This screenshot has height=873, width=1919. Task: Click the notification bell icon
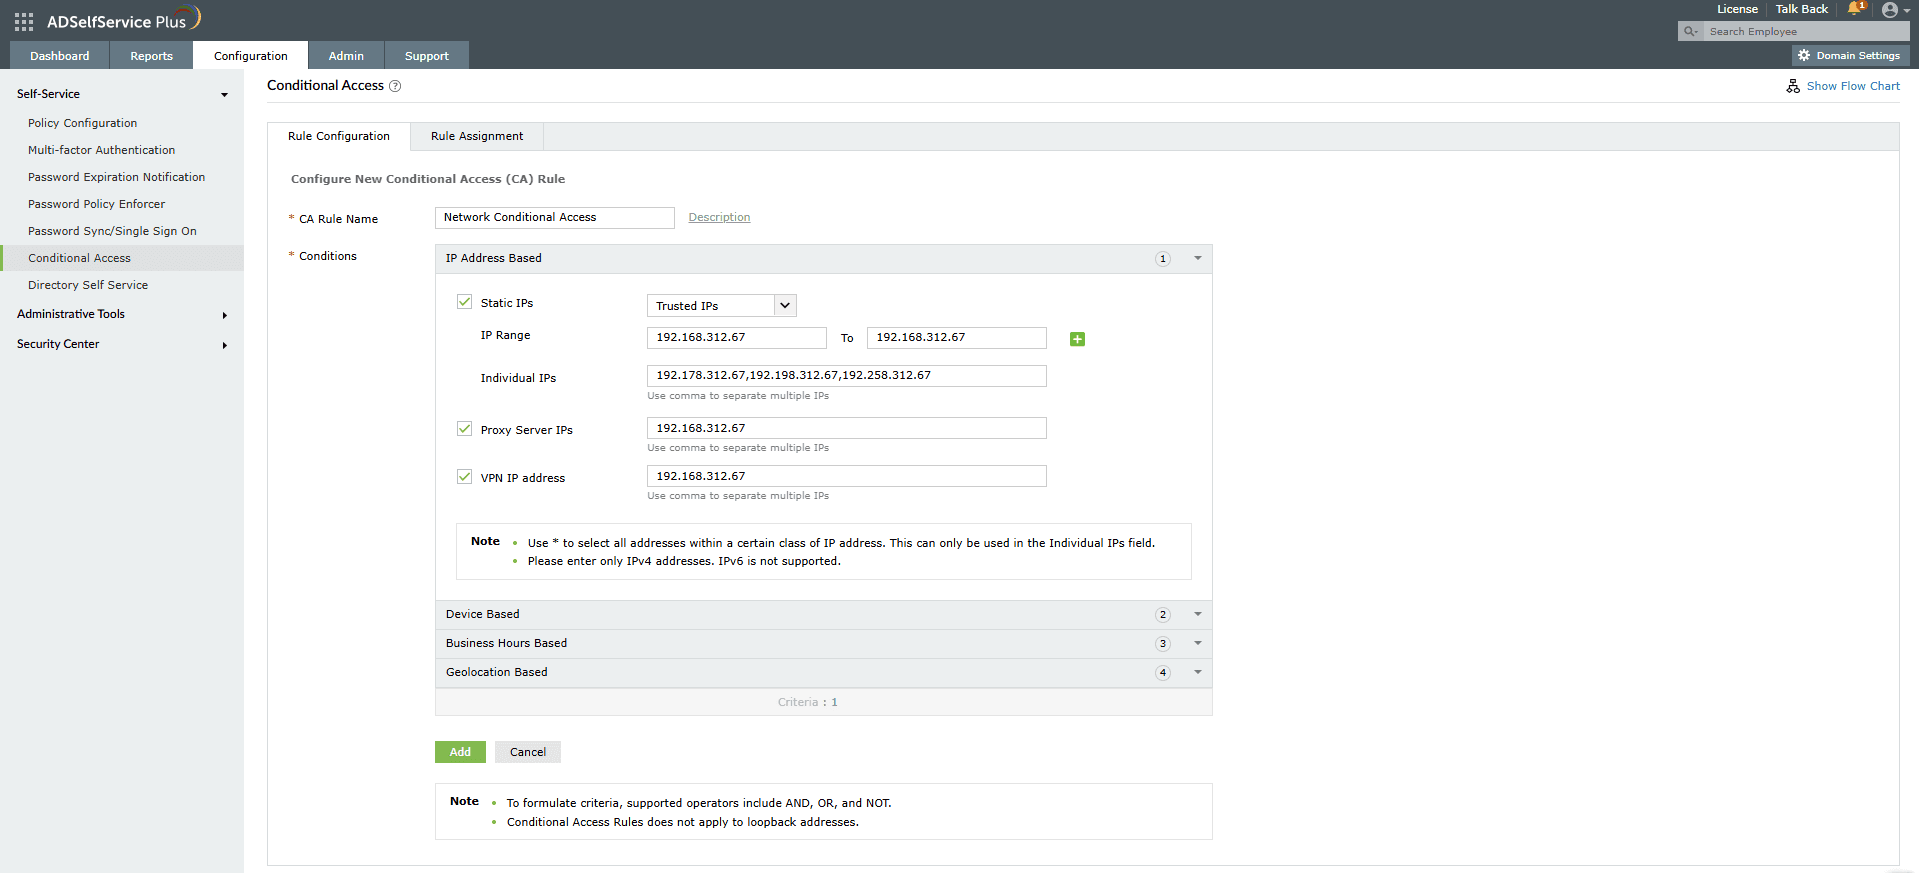(1855, 9)
